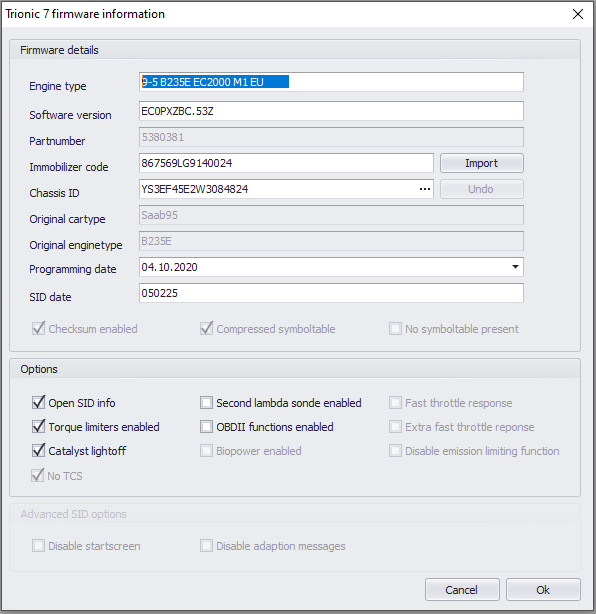
Task: Toggle the Open SID info checkbox
Action: pyautogui.click(x=38, y=403)
